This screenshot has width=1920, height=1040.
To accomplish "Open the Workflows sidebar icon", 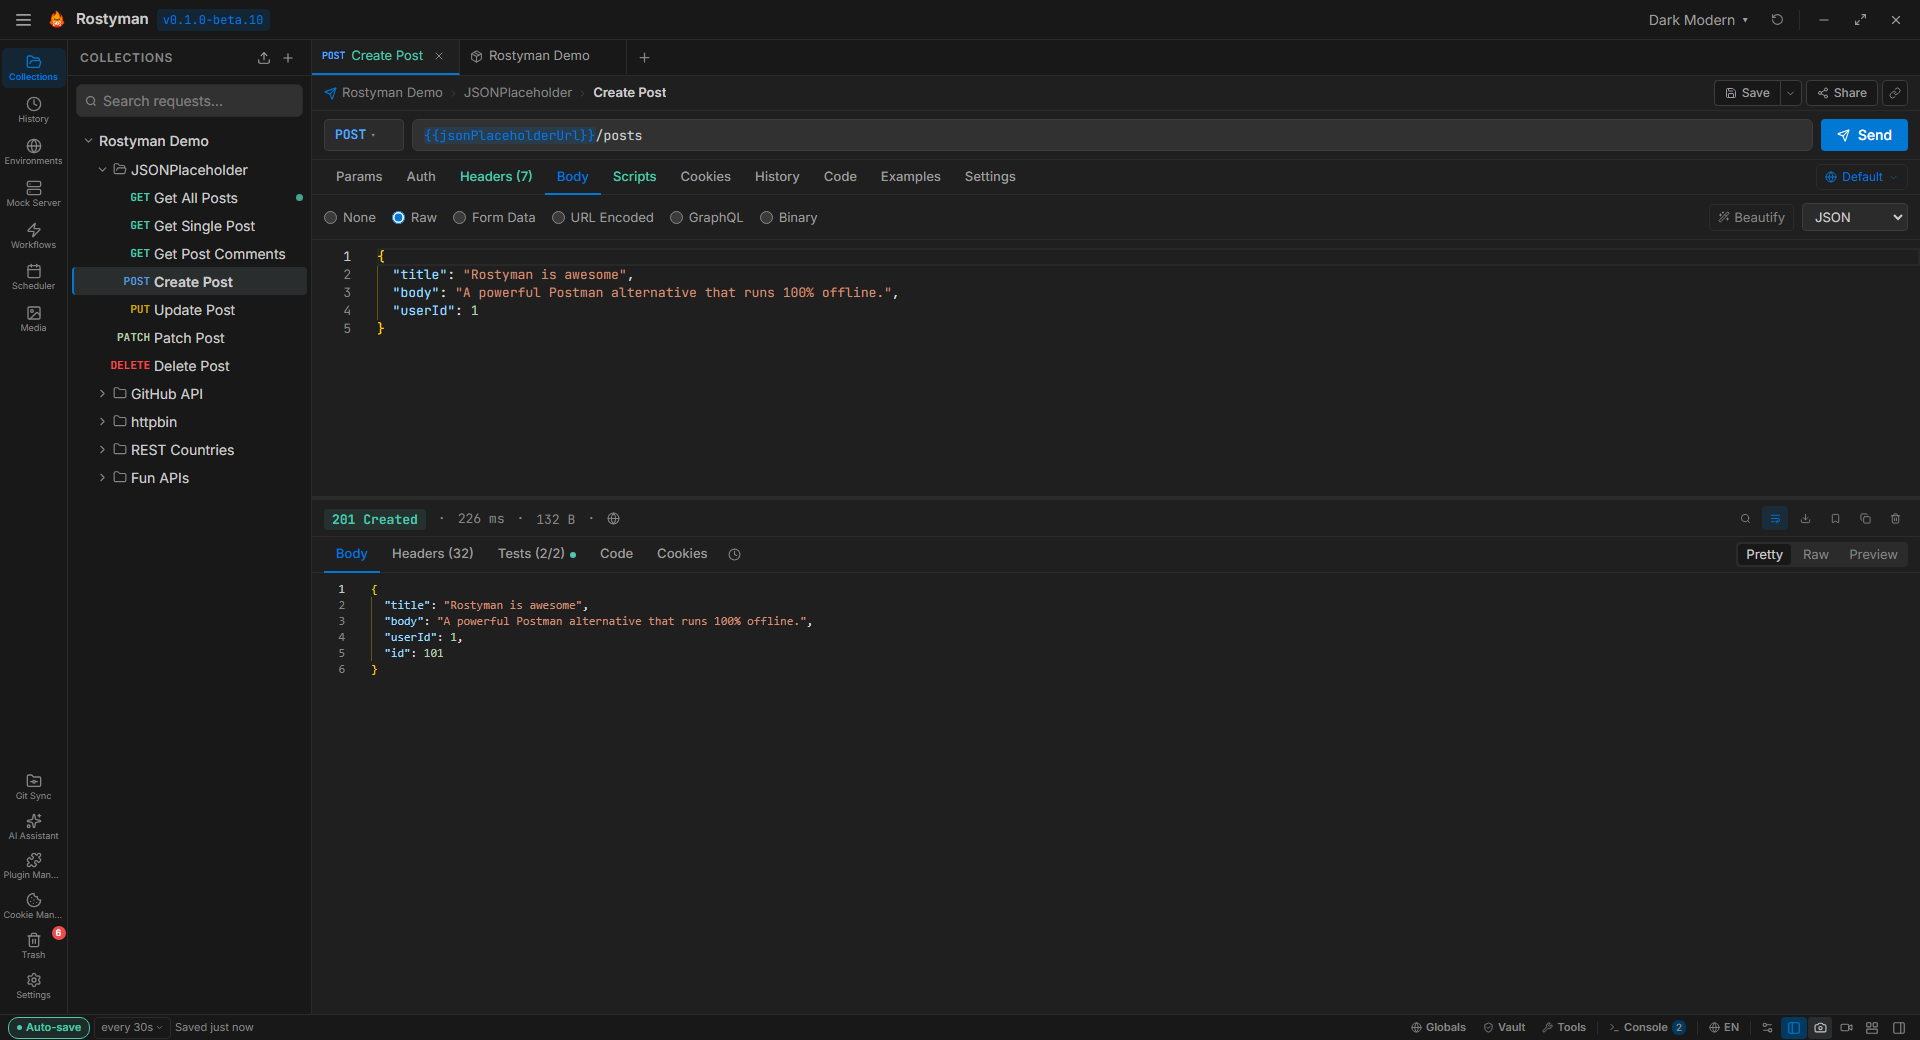I will (33, 235).
